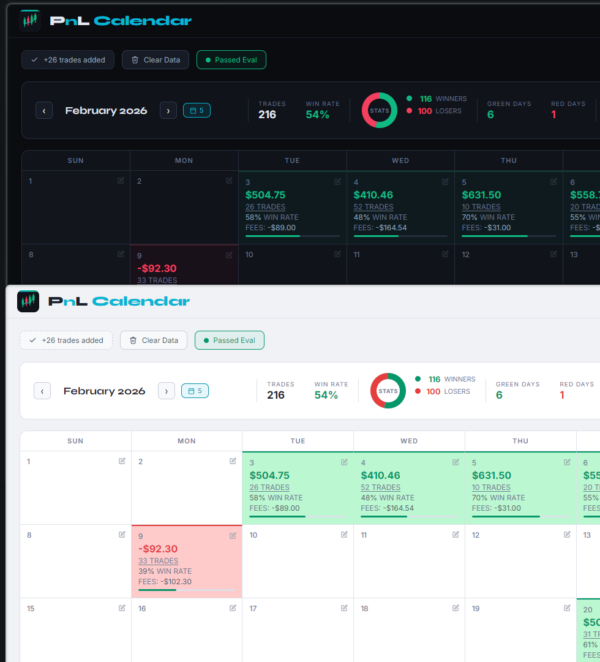The image size is (600, 662).
Task: Edit note for day 5 in light window
Action: click(567, 462)
